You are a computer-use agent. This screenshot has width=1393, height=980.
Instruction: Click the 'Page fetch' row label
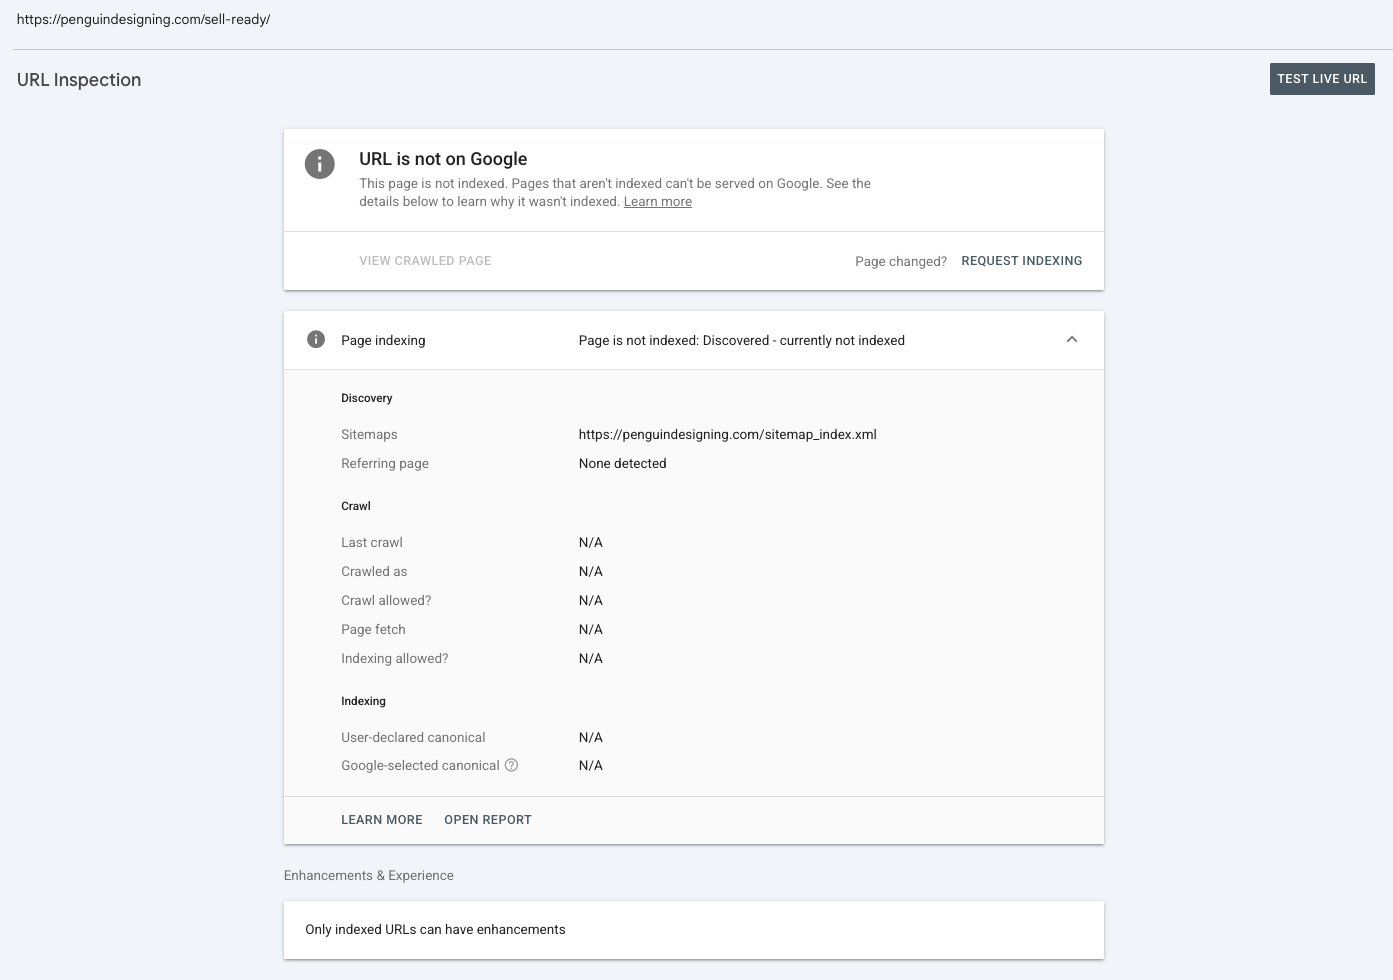click(x=373, y=629)
